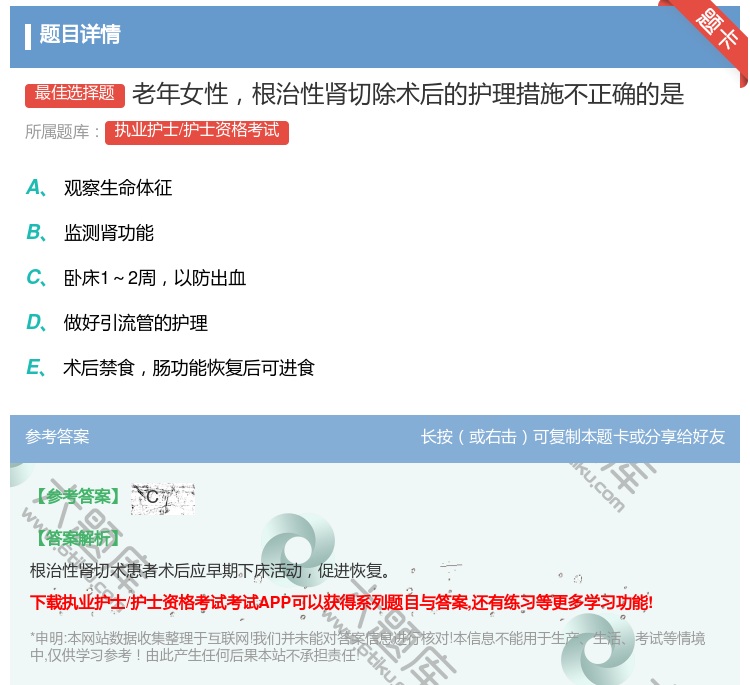Click the question text 老年女性，根治性肾切除术后
The height and width of the screenshot is (685, 750).
(408, 94)
